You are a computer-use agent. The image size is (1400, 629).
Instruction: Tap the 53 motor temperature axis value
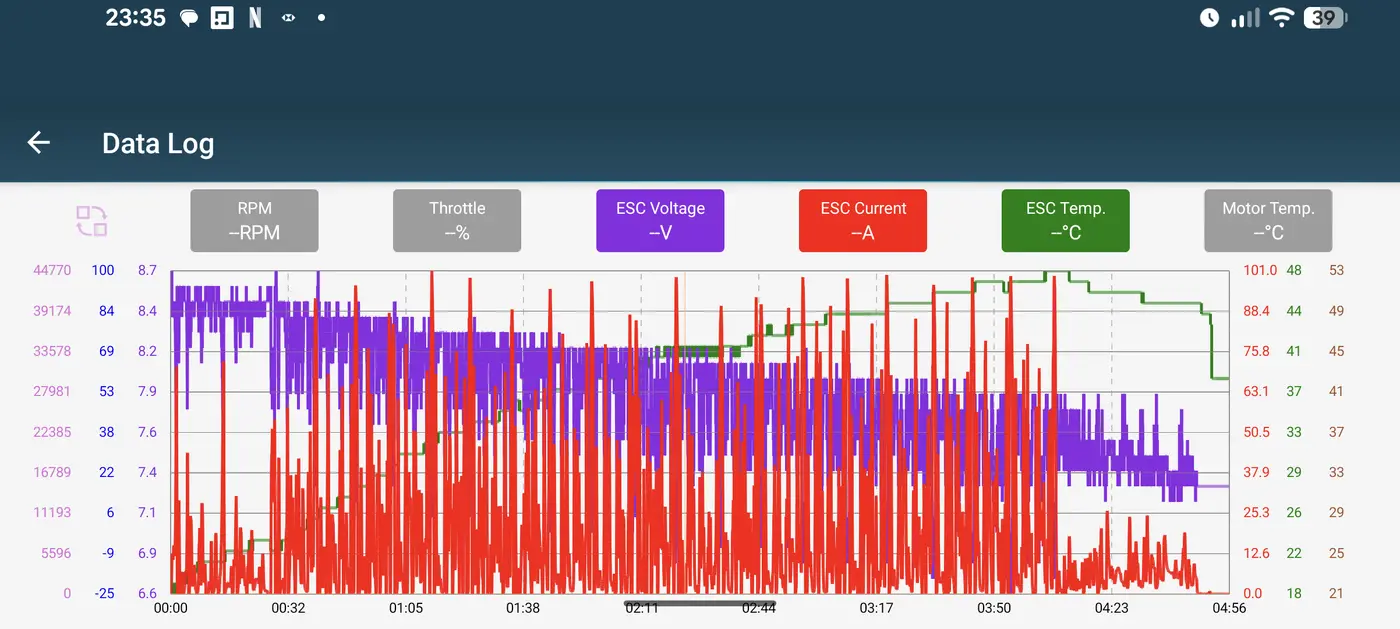point(1336,270)
